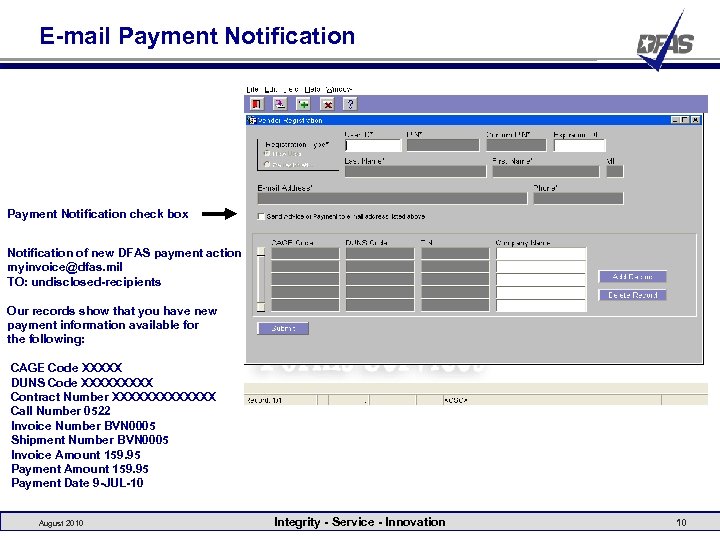Click the first TIN row cell
The height and width of the screenshot is (540, 720).
[x=455, y=253]
